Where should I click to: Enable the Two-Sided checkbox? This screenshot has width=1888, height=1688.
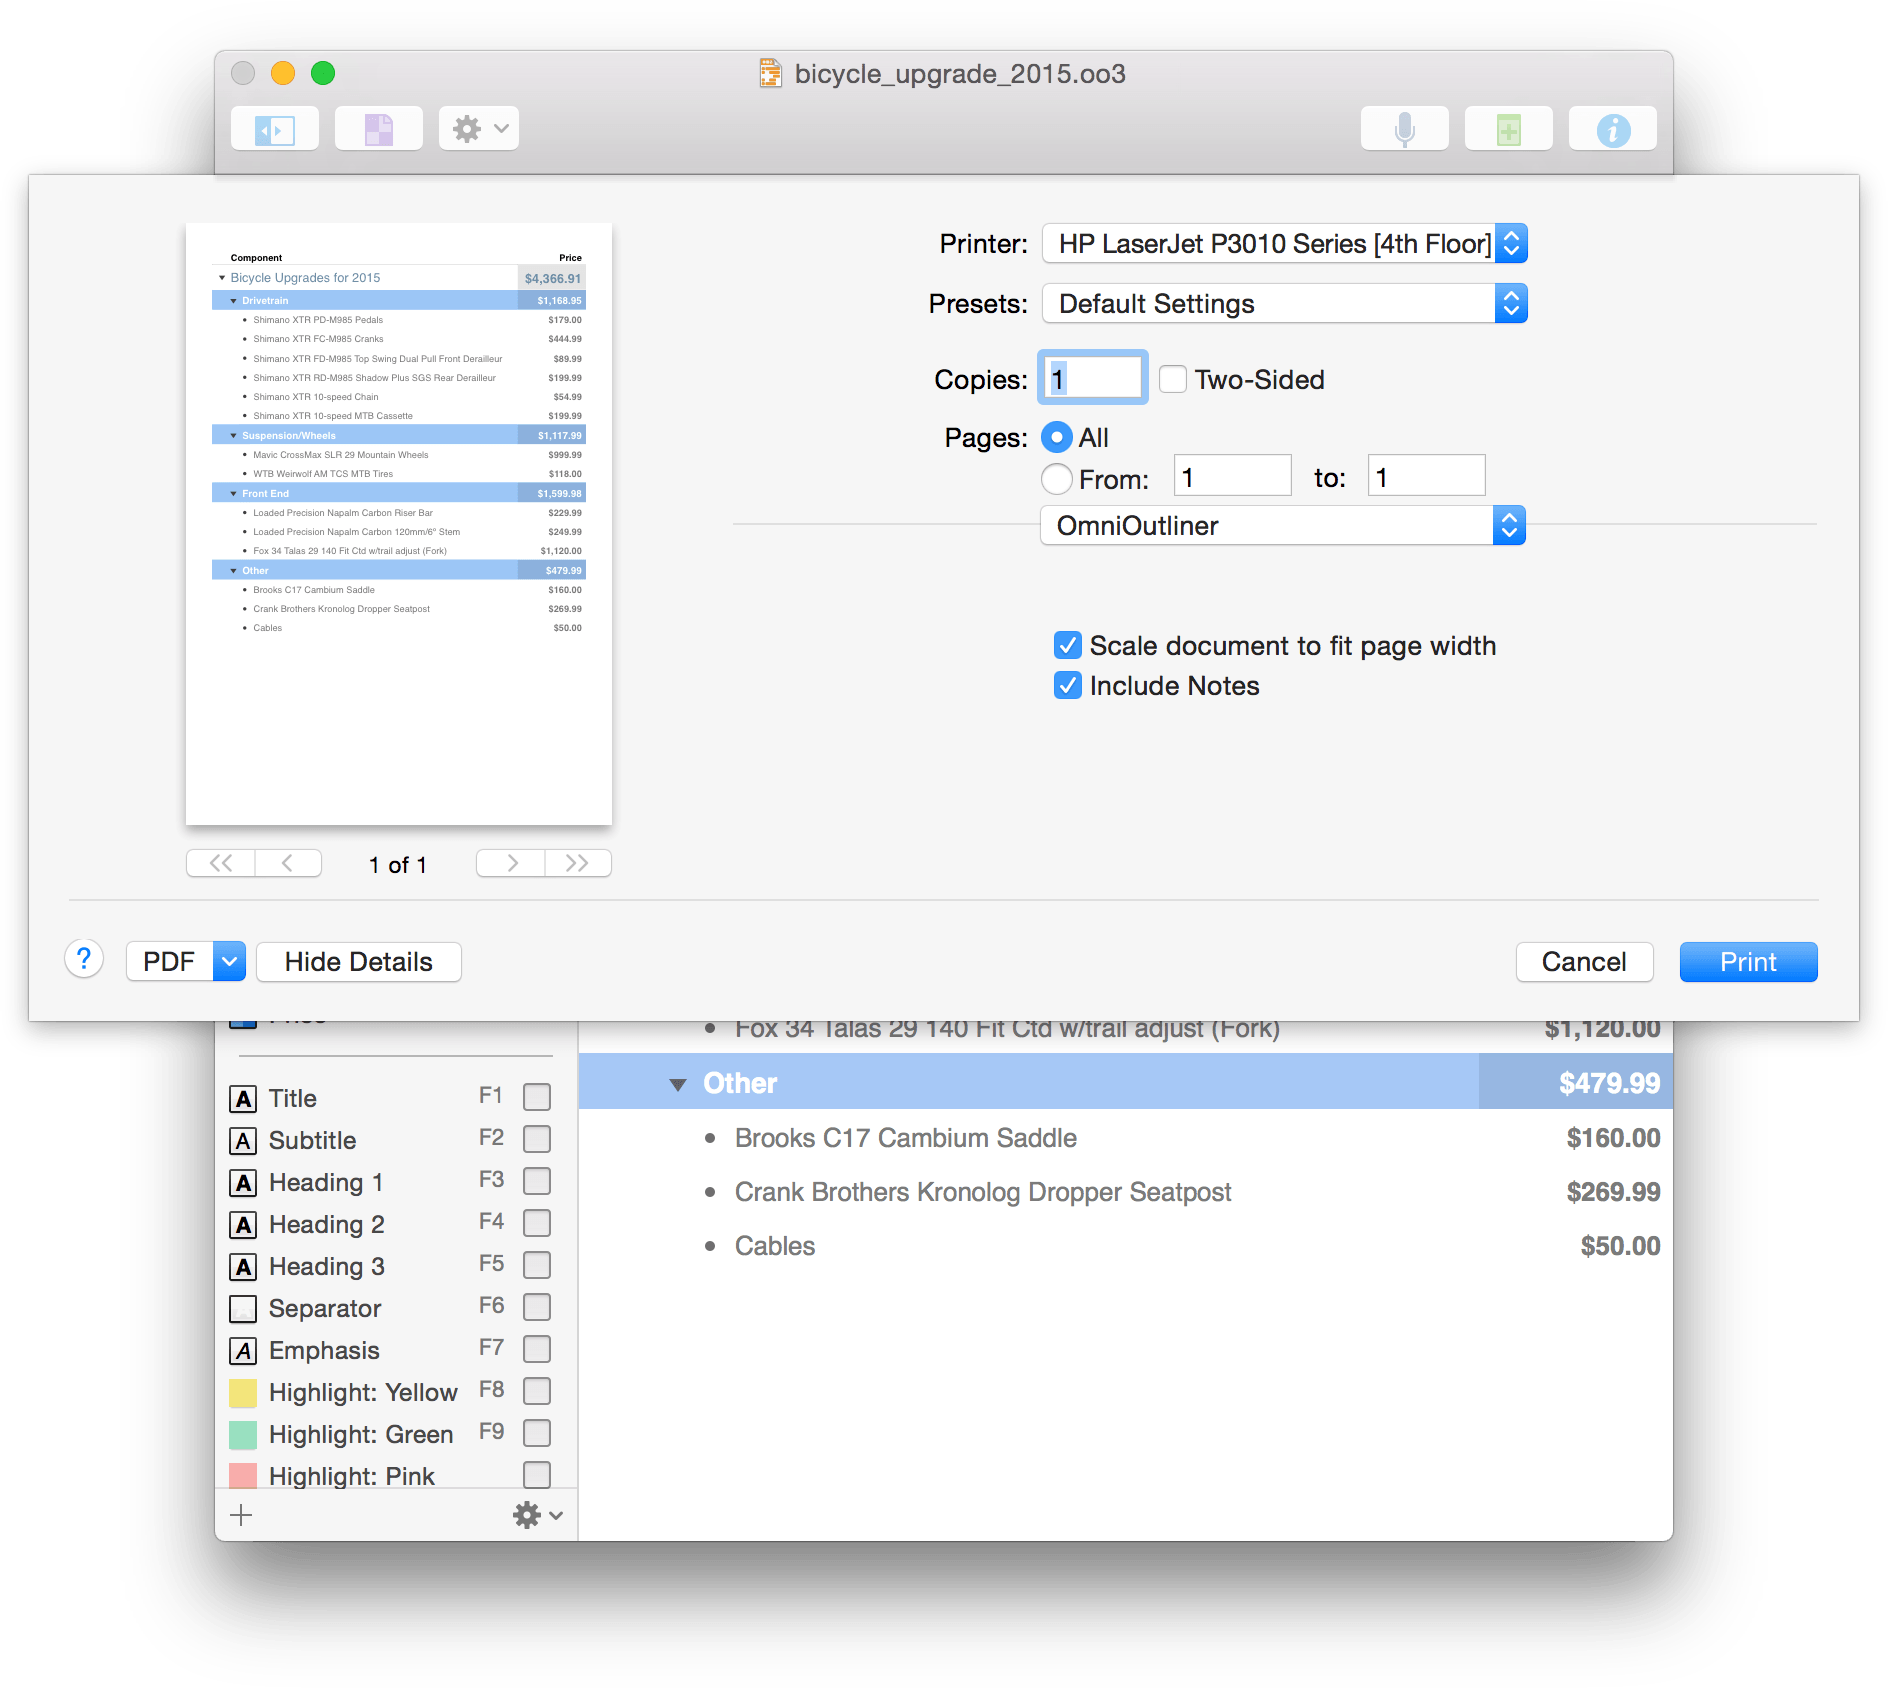1173,380
